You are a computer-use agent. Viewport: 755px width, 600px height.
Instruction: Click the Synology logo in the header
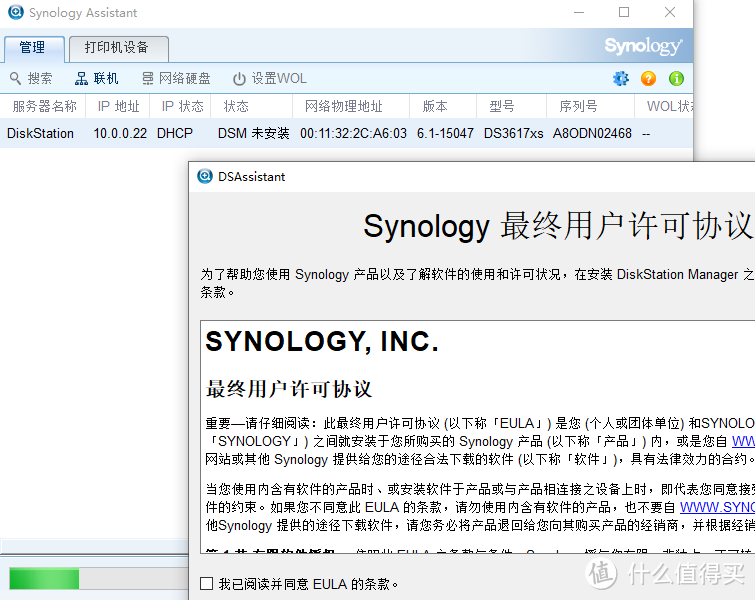tap(643, 47)
